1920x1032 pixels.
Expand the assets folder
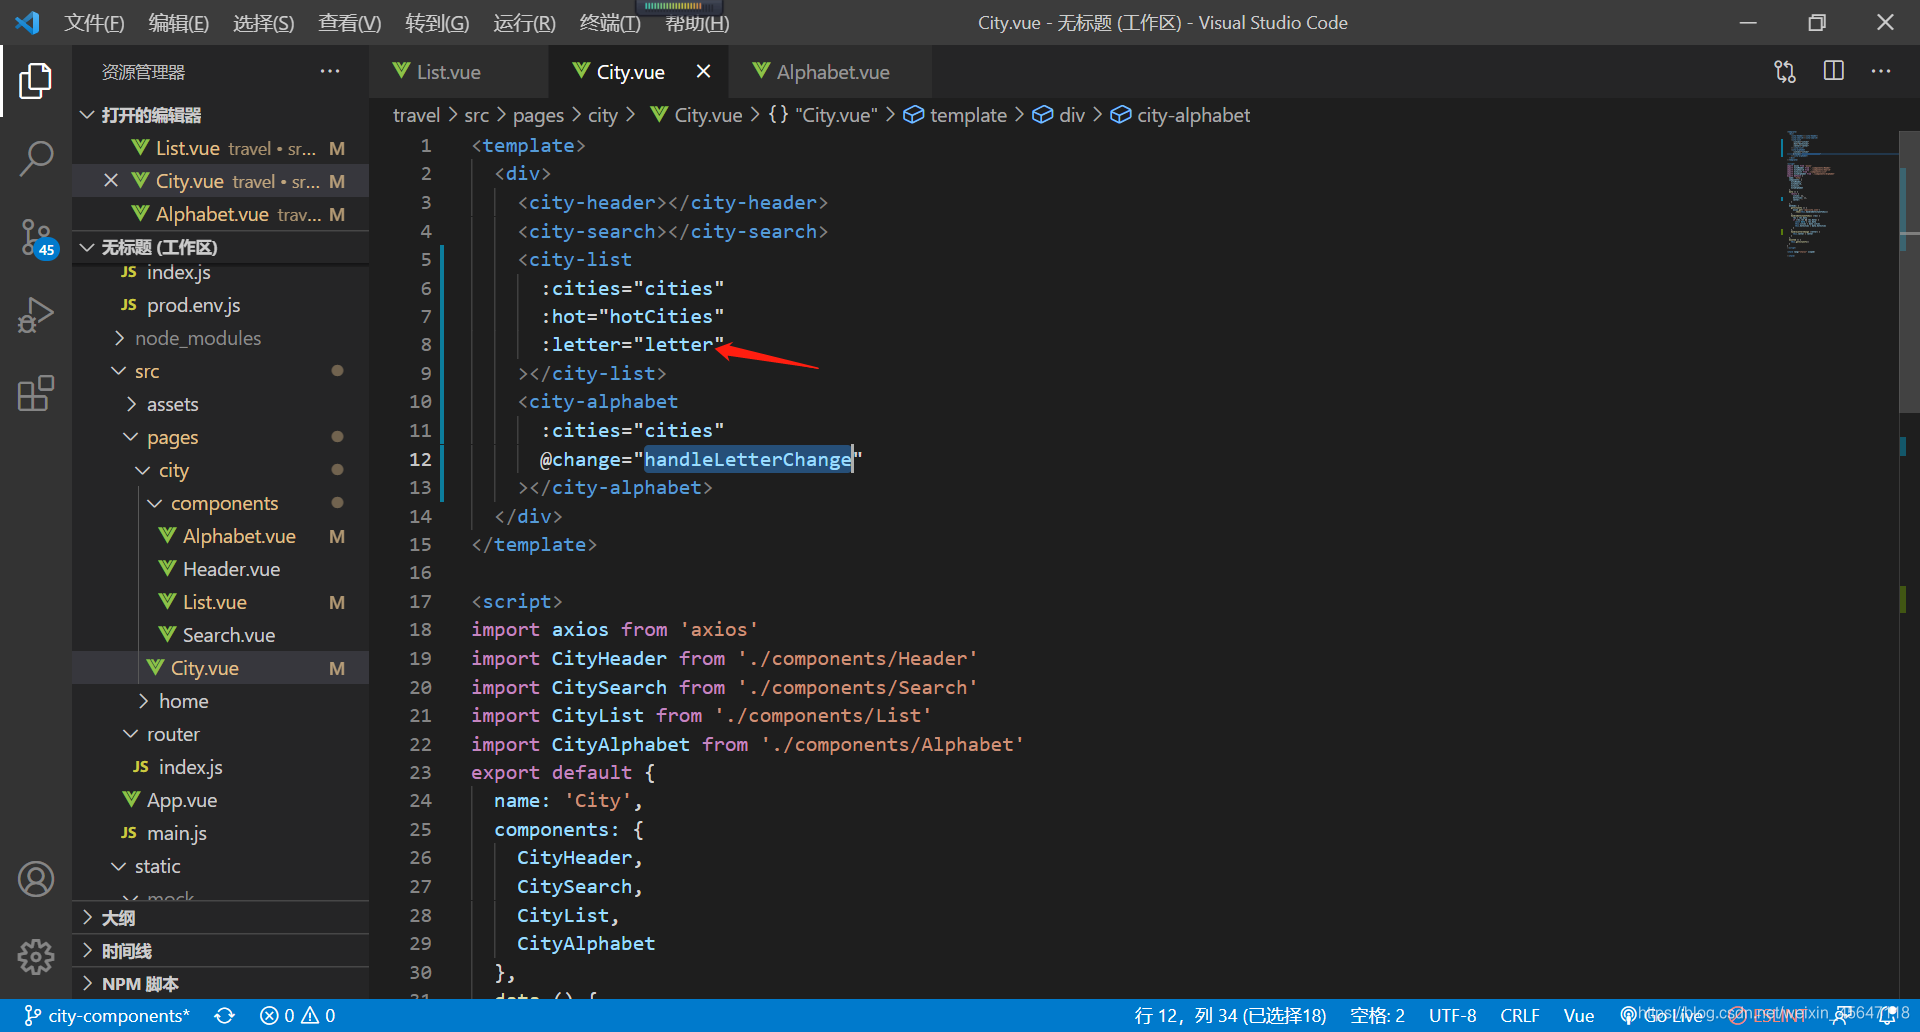[220, 404]
